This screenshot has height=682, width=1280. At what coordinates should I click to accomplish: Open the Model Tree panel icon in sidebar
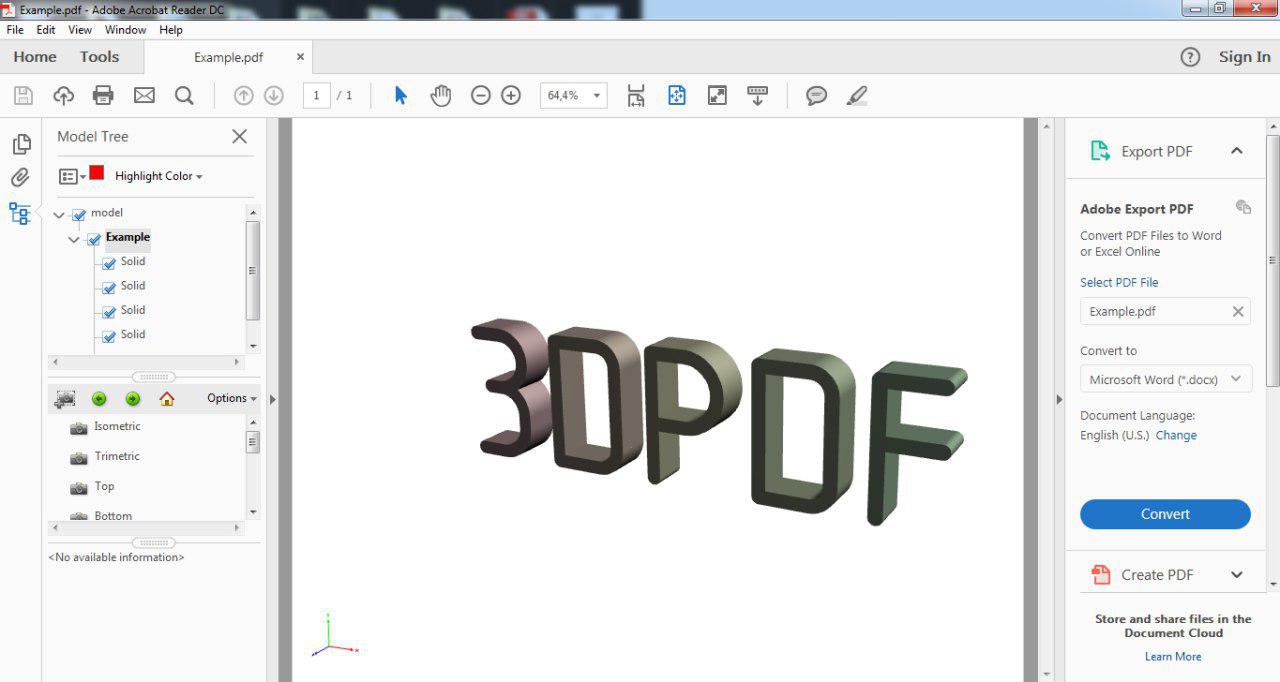point(19,213)
